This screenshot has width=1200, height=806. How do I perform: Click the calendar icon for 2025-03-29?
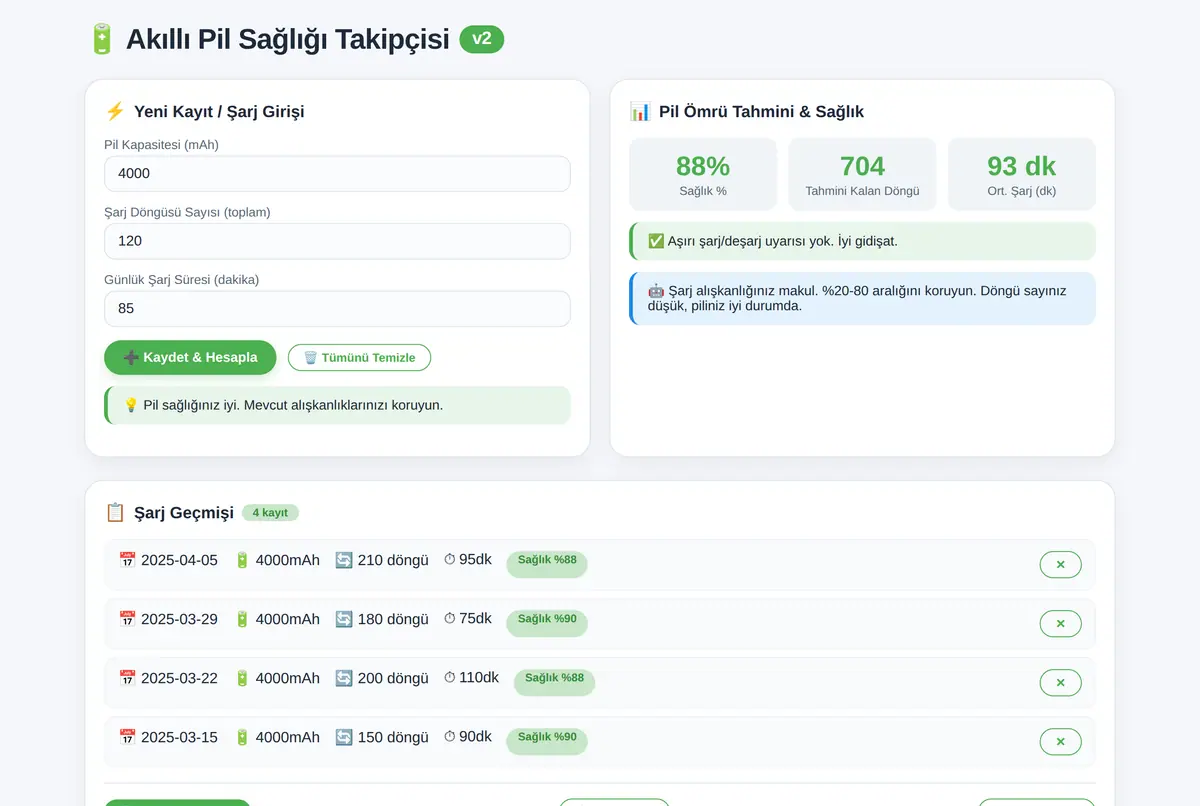click(x=127, y=619)
